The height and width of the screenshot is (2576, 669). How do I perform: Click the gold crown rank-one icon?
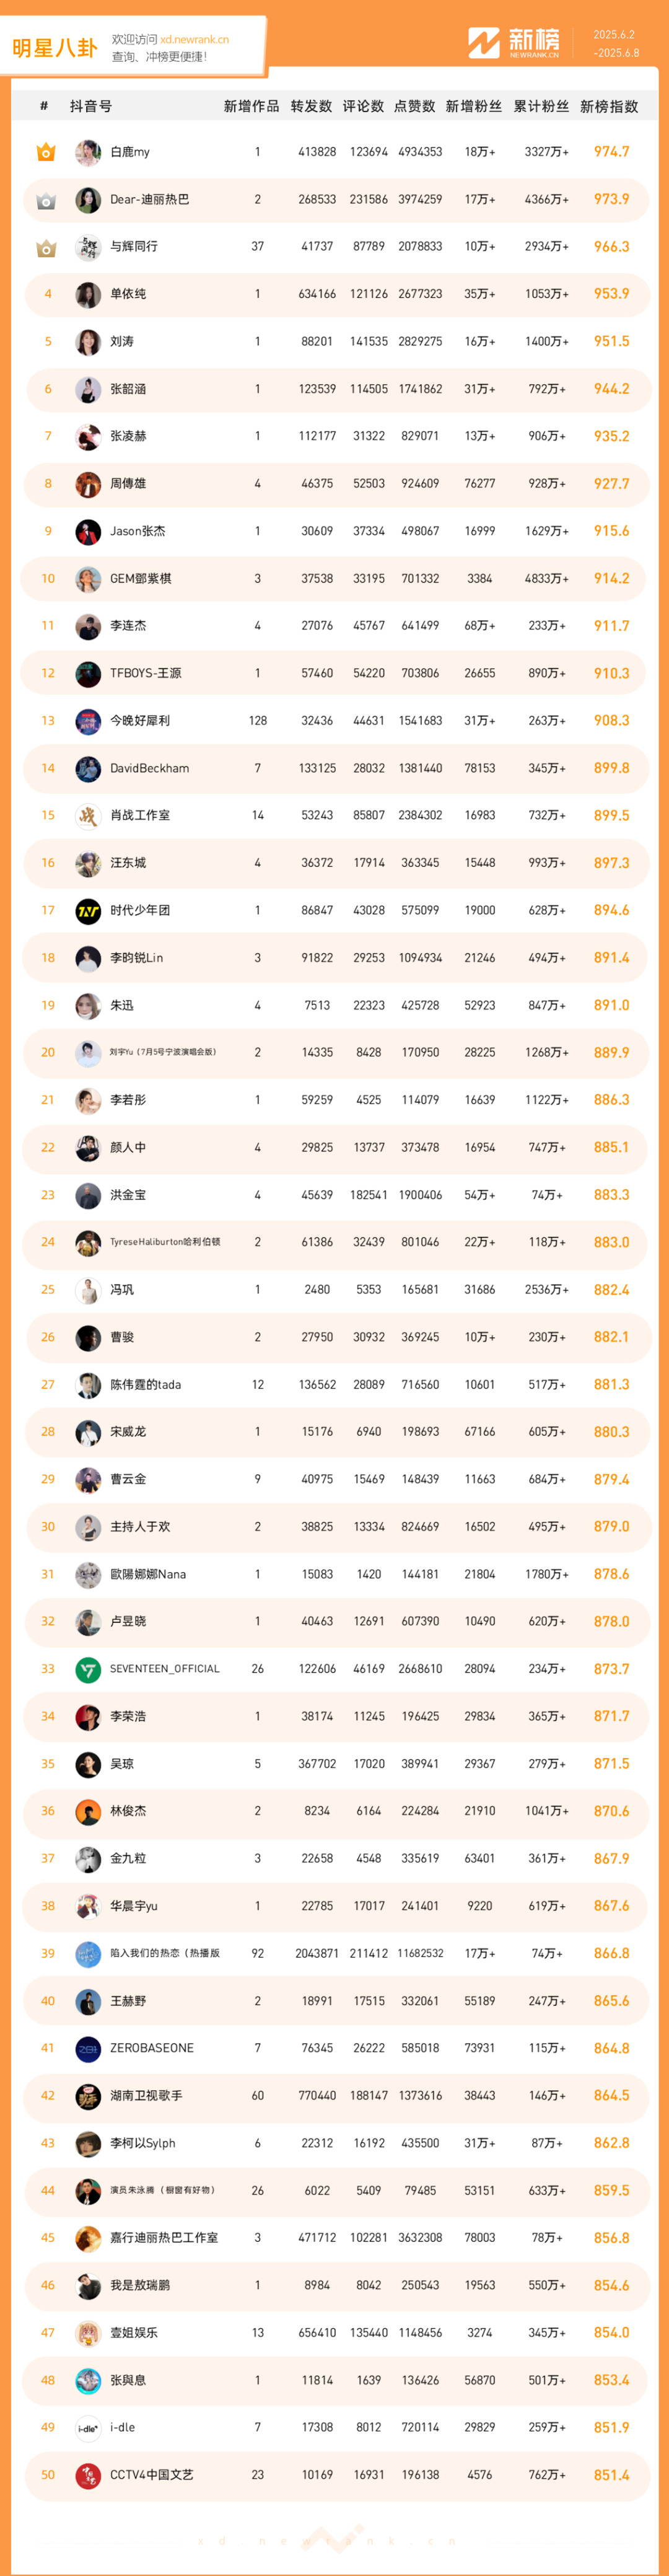pyautogui.click(x=46, y=152)
